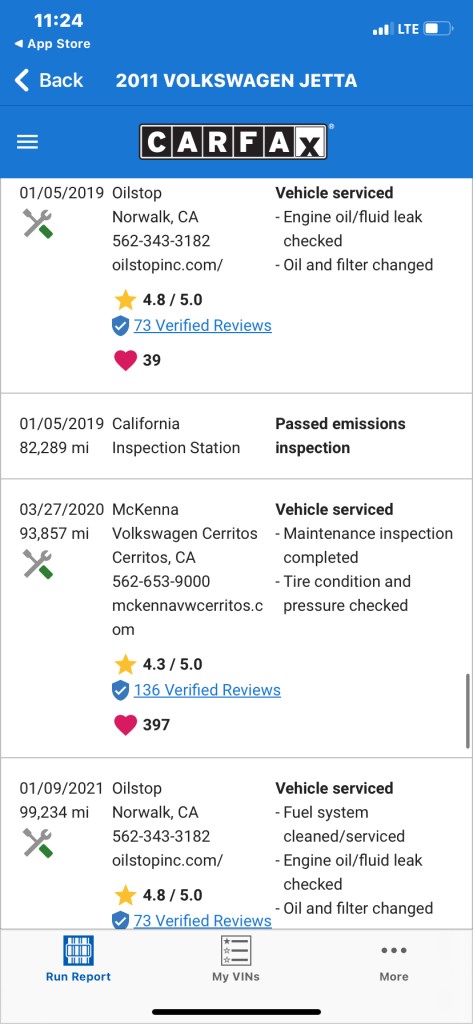Switch to the My VINs tab
Viewport: 473px width, 1024px height.
[236, 959]
